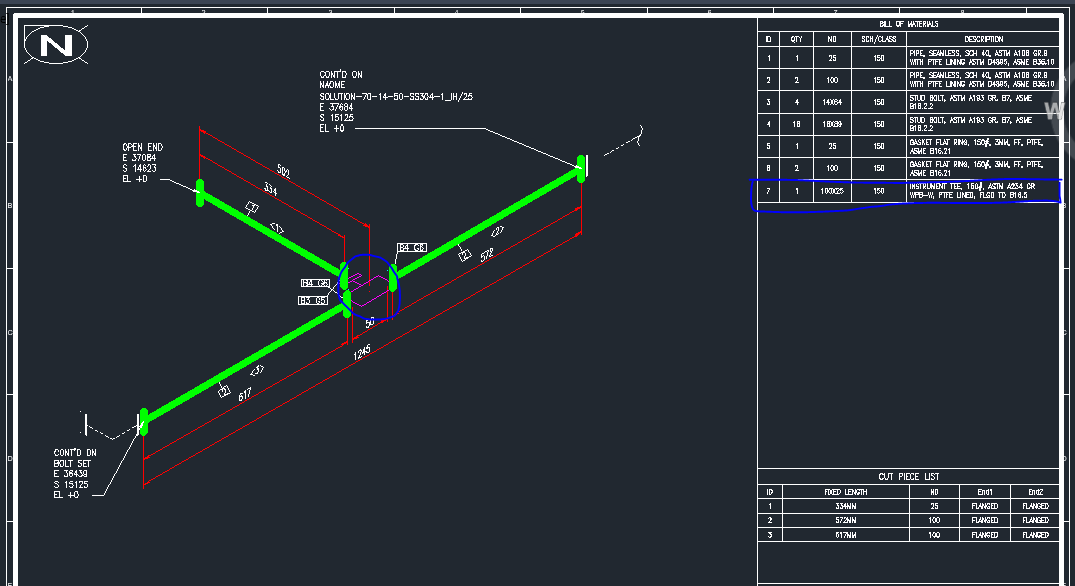Click the <2> cut piece marker on the 572 pipe
The width and height of the screenshot is (1075, 586).
(465, 256)
